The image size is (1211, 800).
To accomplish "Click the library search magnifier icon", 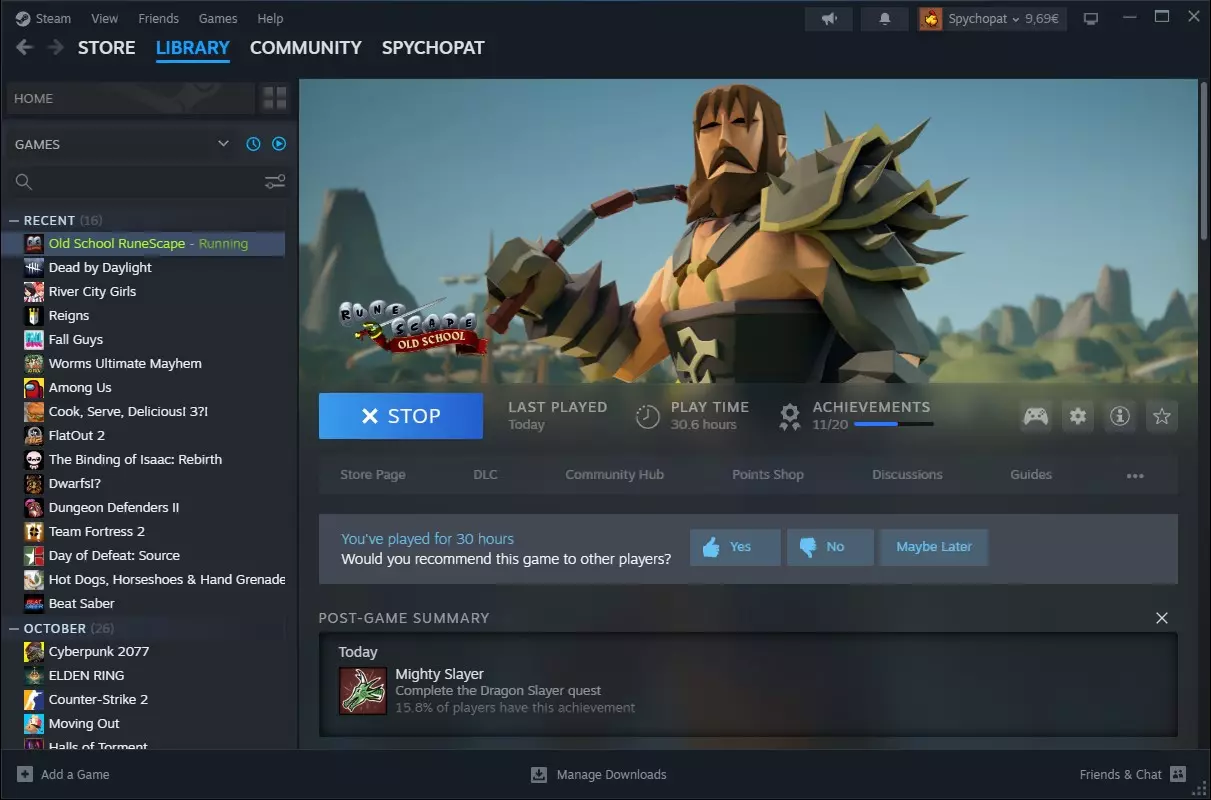I will pos(24,182).
